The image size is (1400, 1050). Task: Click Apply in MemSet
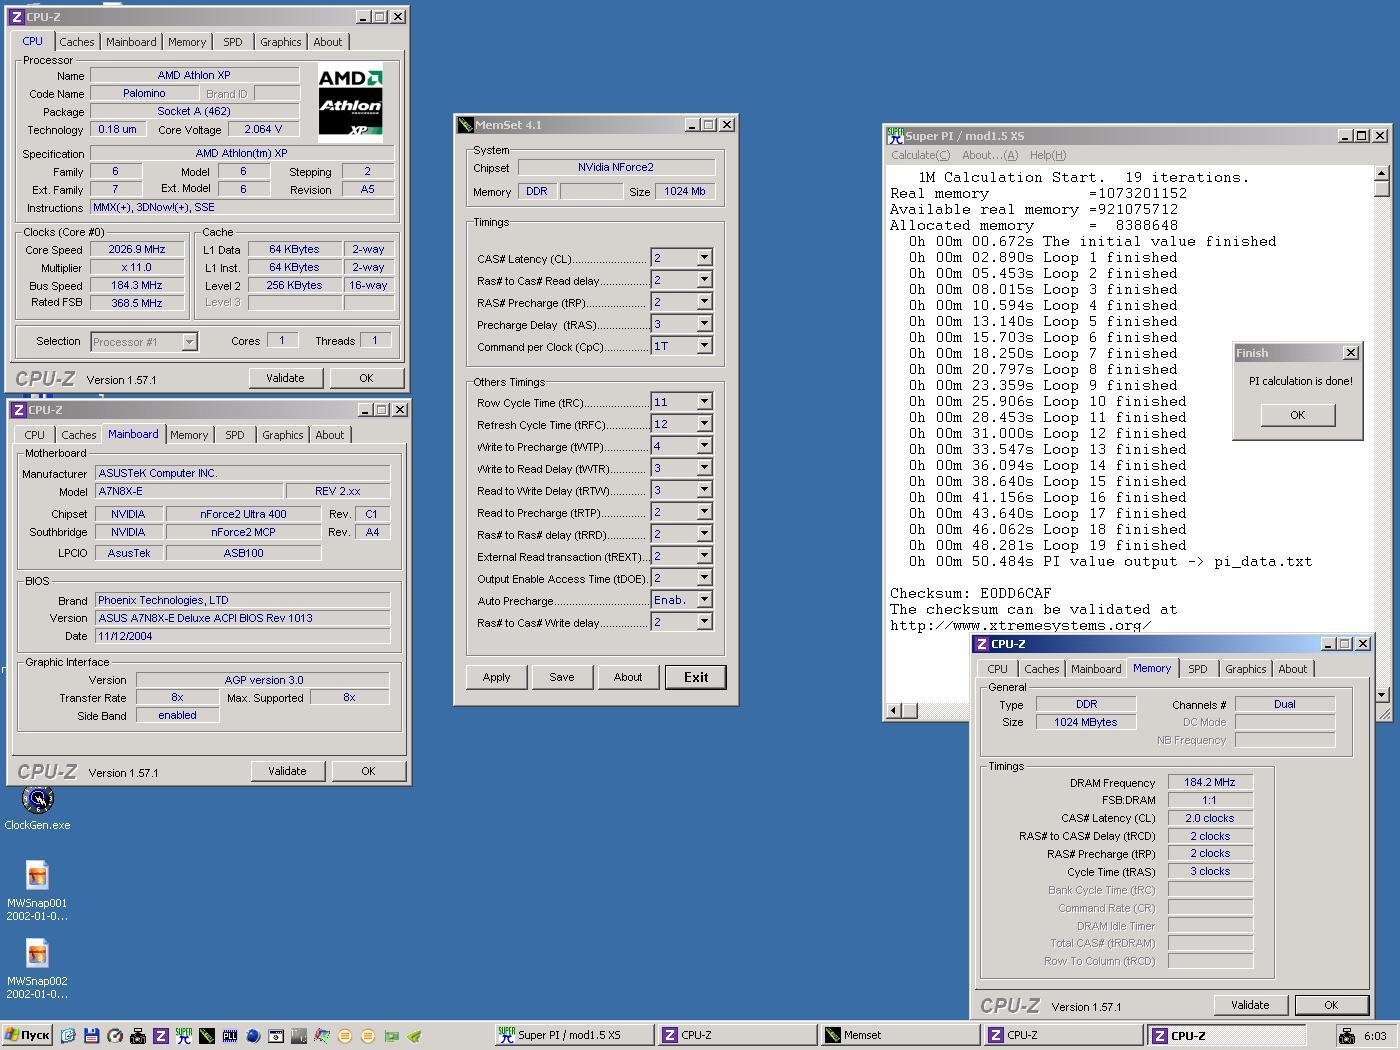pos(496,677)
